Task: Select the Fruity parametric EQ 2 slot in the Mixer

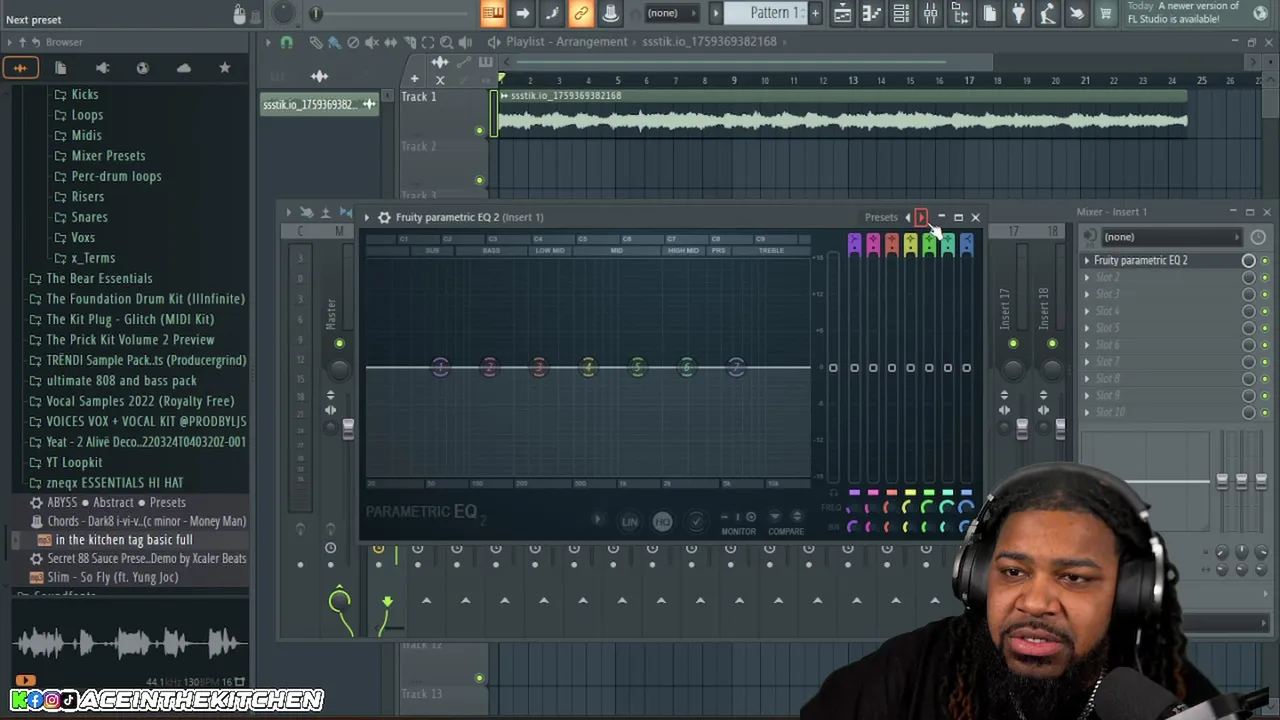Action: (x=1163, y=260)
